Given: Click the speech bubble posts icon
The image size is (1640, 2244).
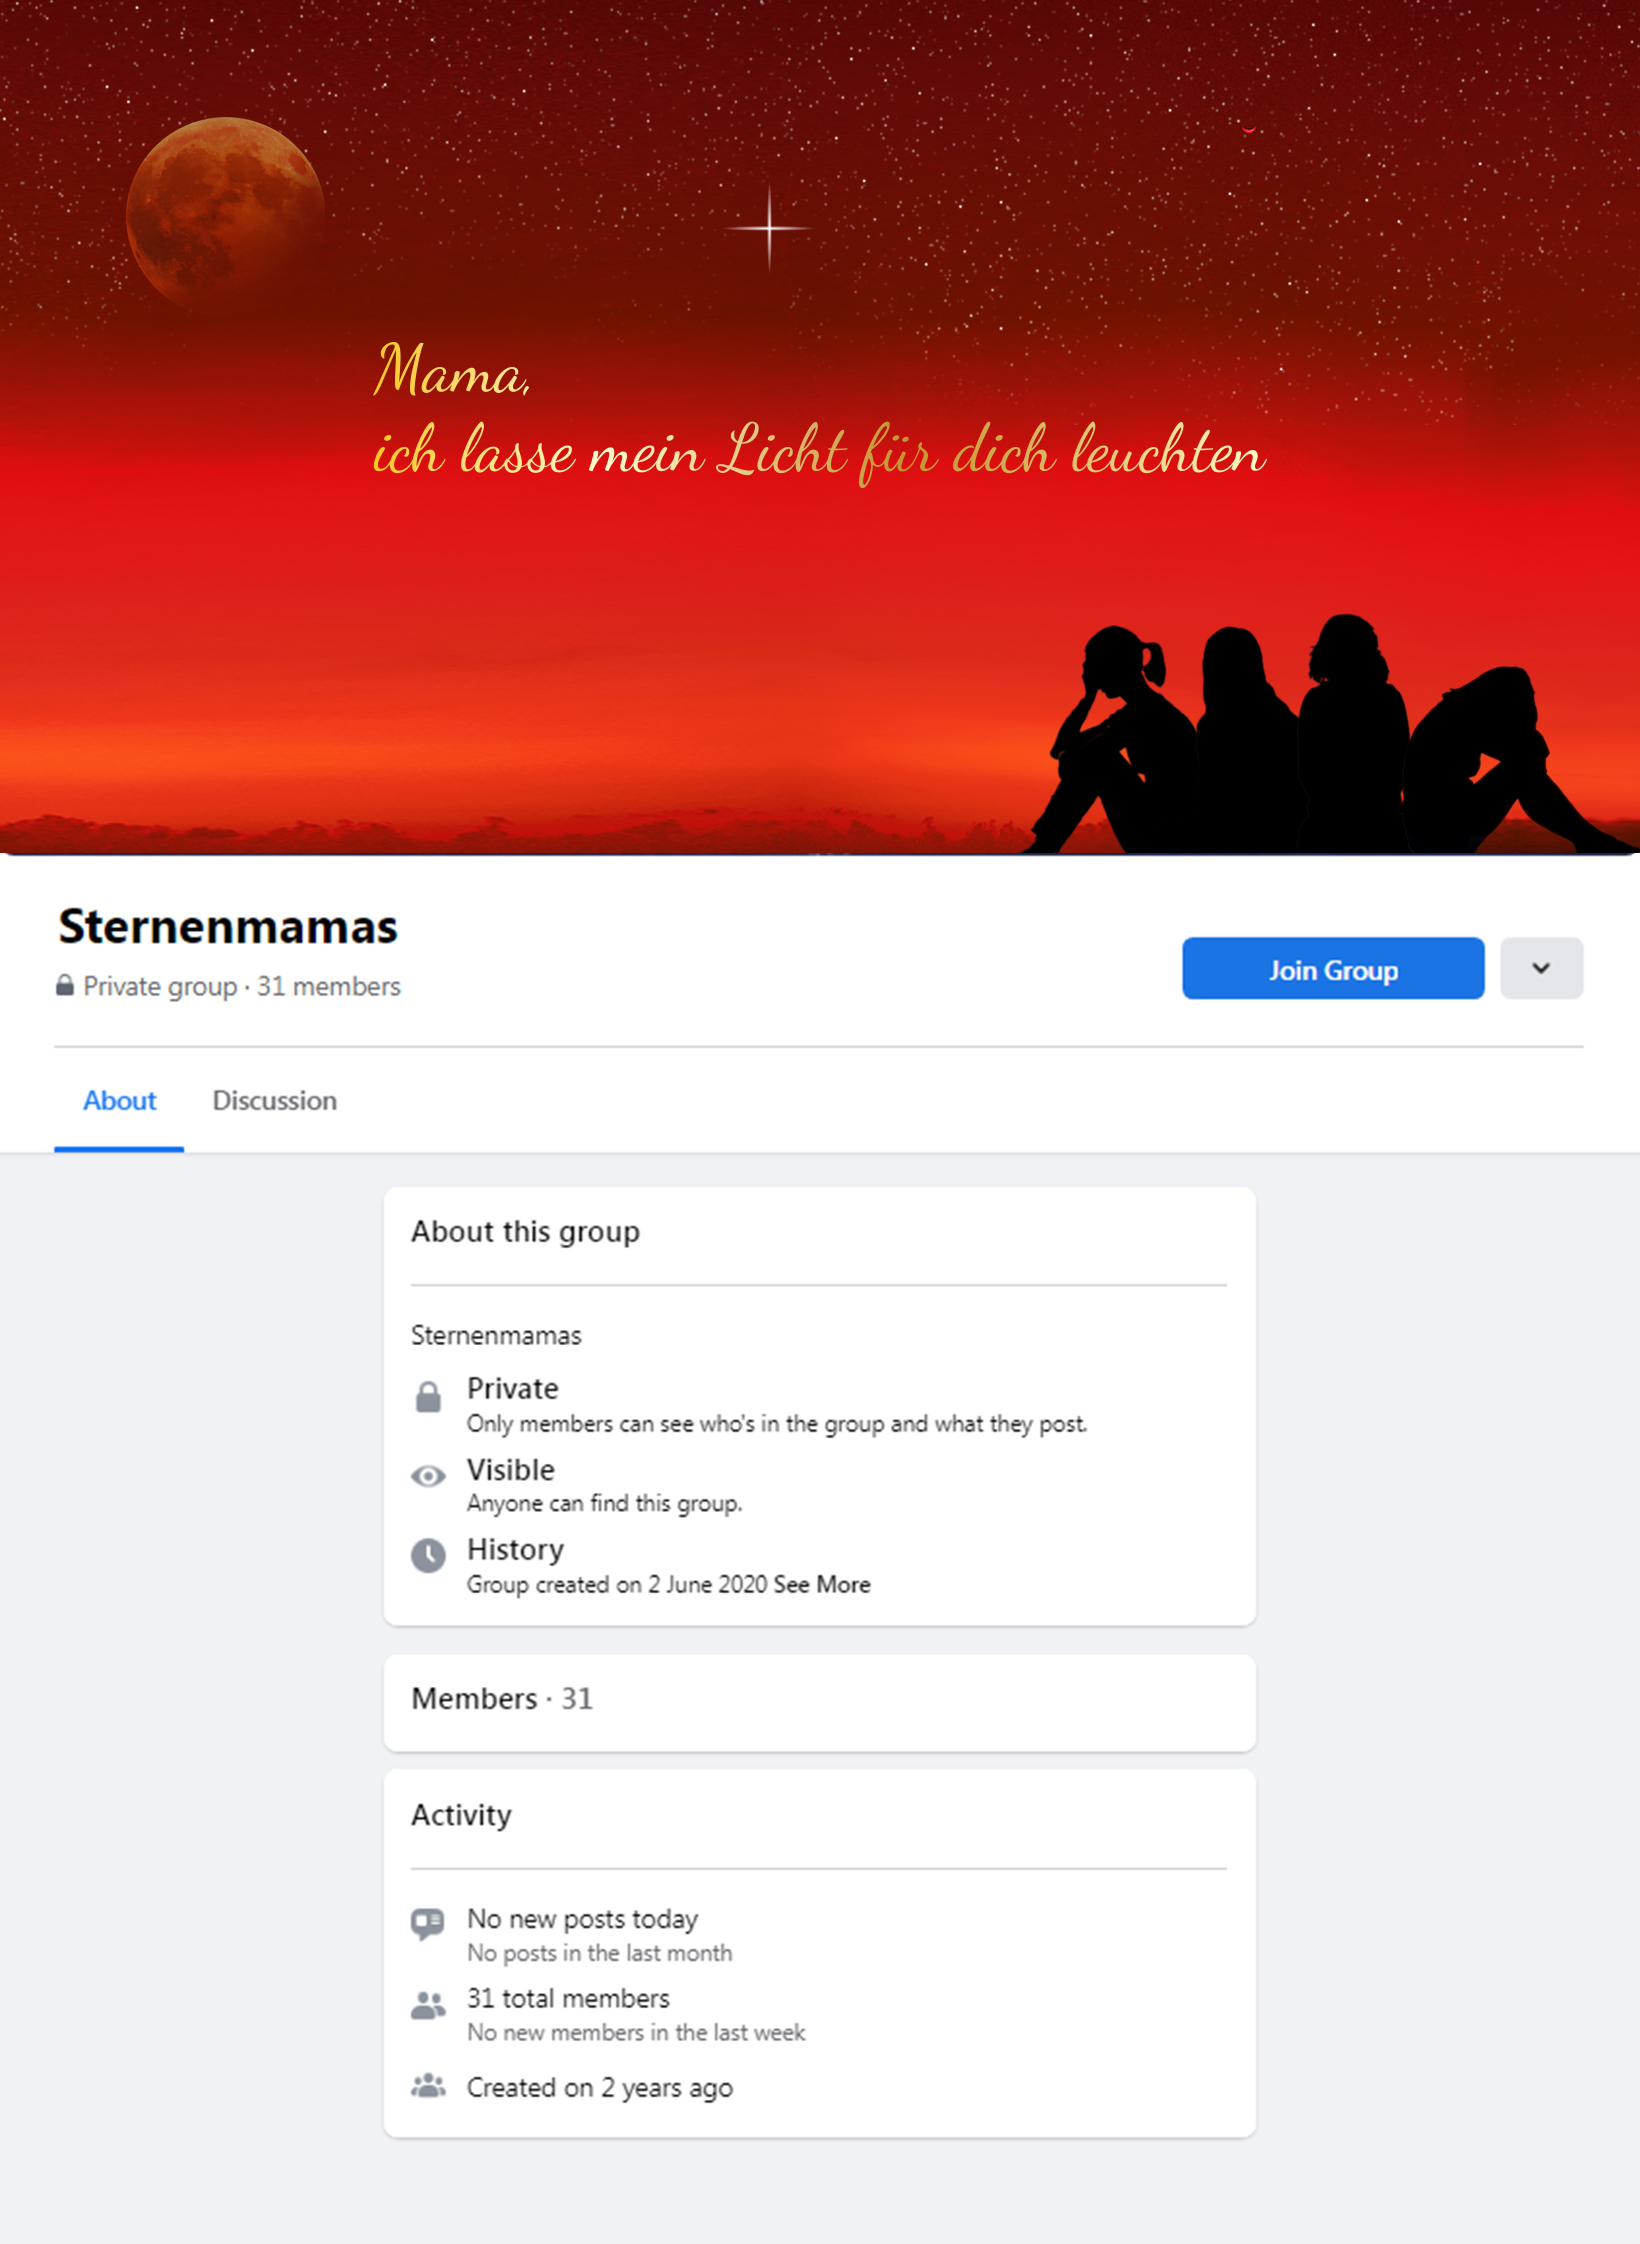Looking at the screenshot, I should 428,1923.
